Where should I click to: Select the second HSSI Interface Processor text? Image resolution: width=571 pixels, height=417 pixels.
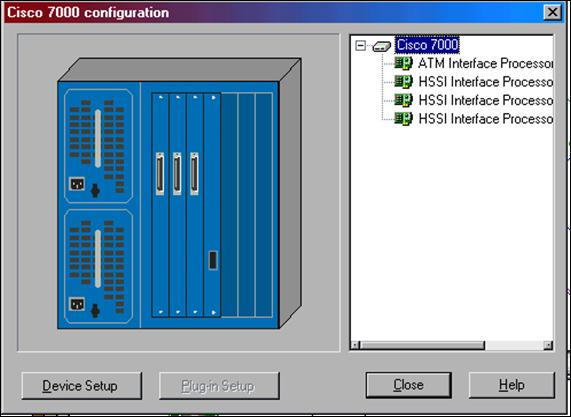pos(485,101)
